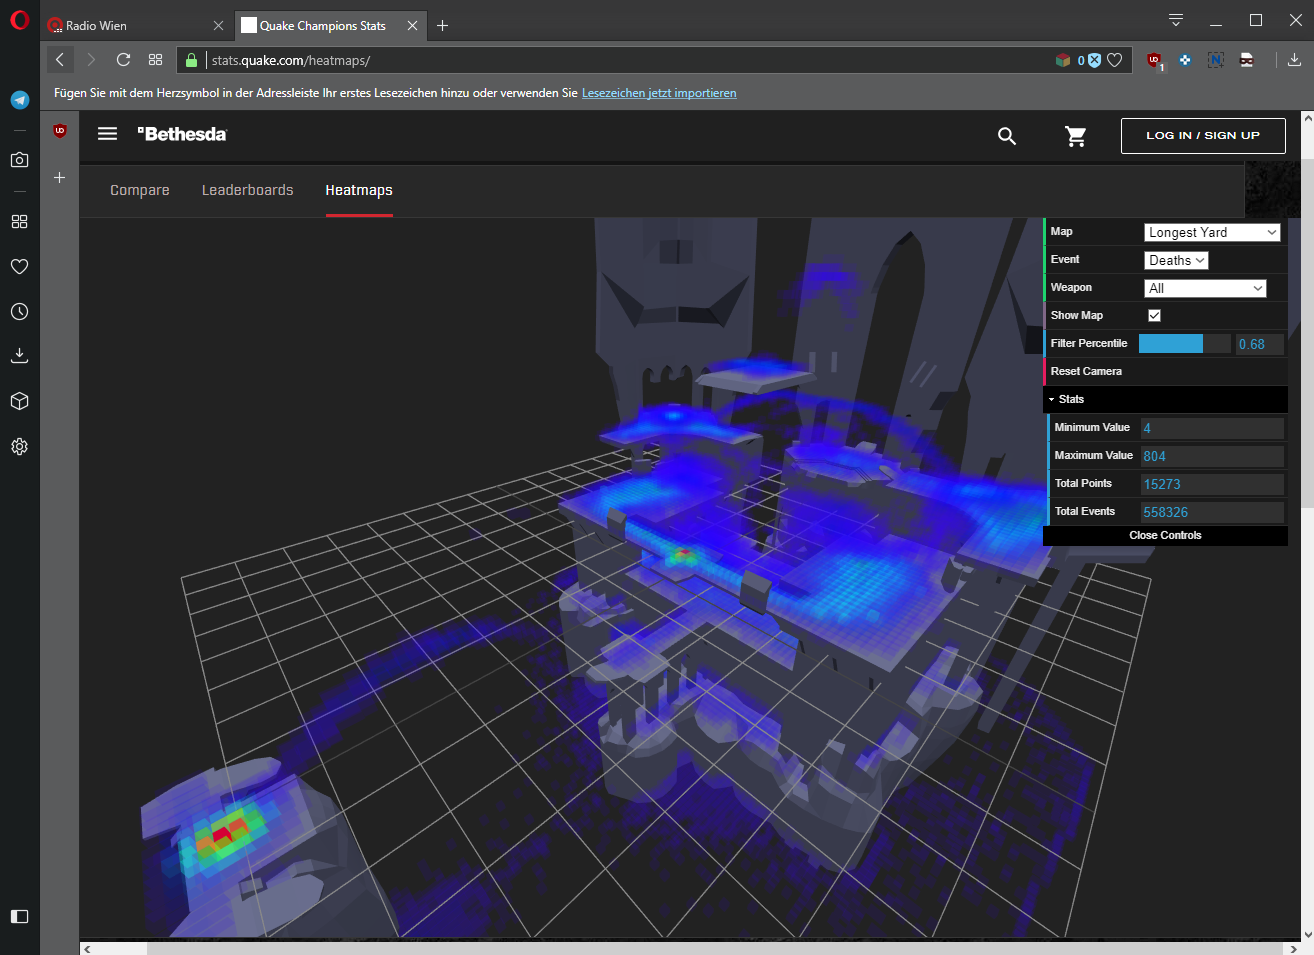The width and height of the screenshot is (1314, 955).
Task: Open the Weapon dropdown showing All
Action: coord(1205,288)
